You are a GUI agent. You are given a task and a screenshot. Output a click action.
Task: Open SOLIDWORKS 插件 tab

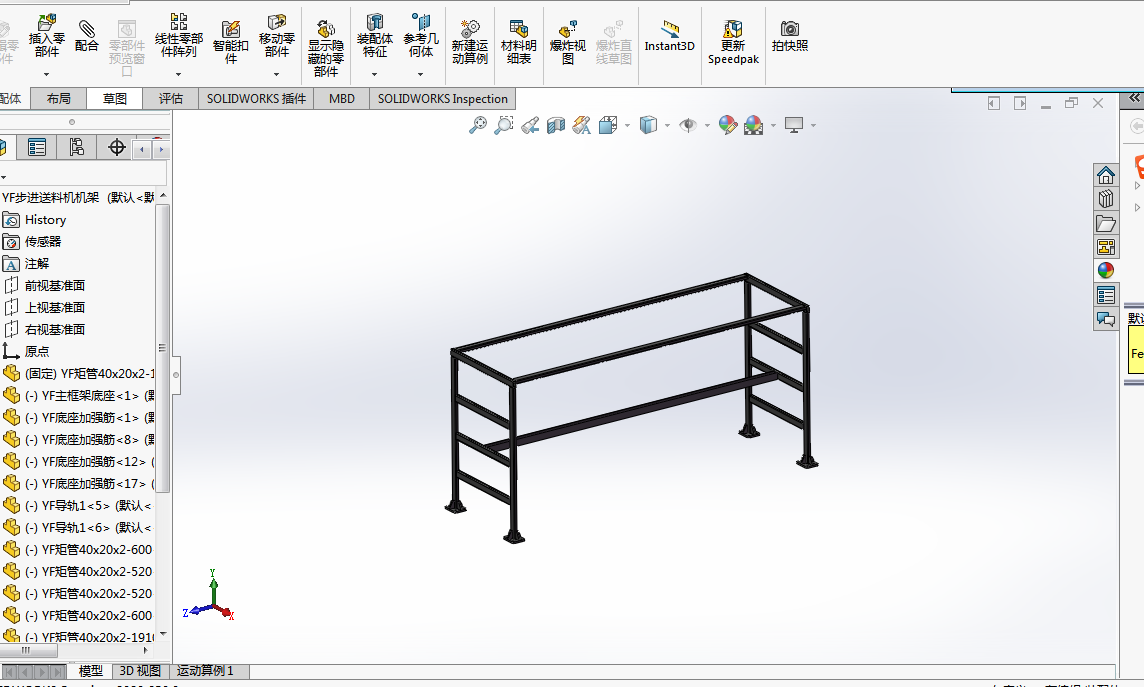coord(256,98)
